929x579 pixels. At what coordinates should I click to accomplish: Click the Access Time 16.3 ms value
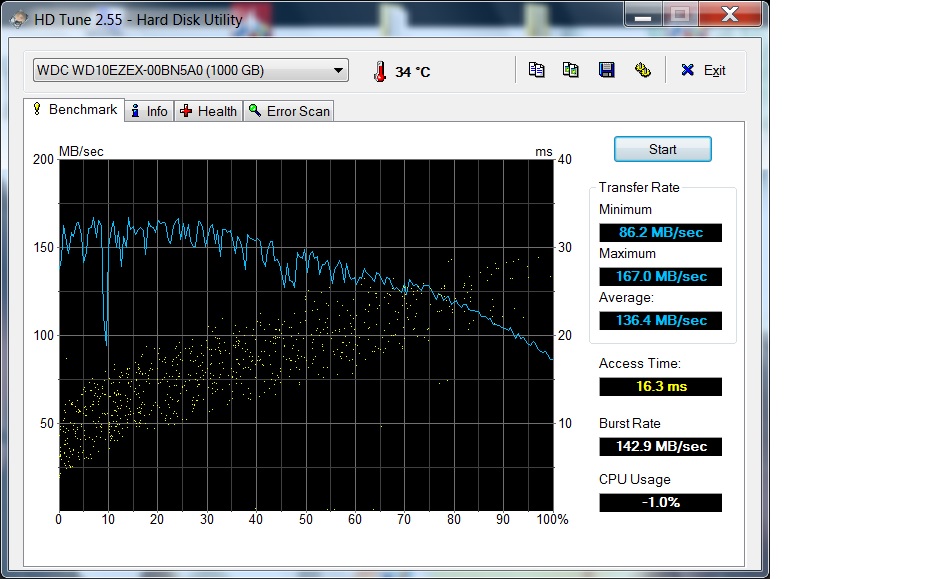pos(660,386)
